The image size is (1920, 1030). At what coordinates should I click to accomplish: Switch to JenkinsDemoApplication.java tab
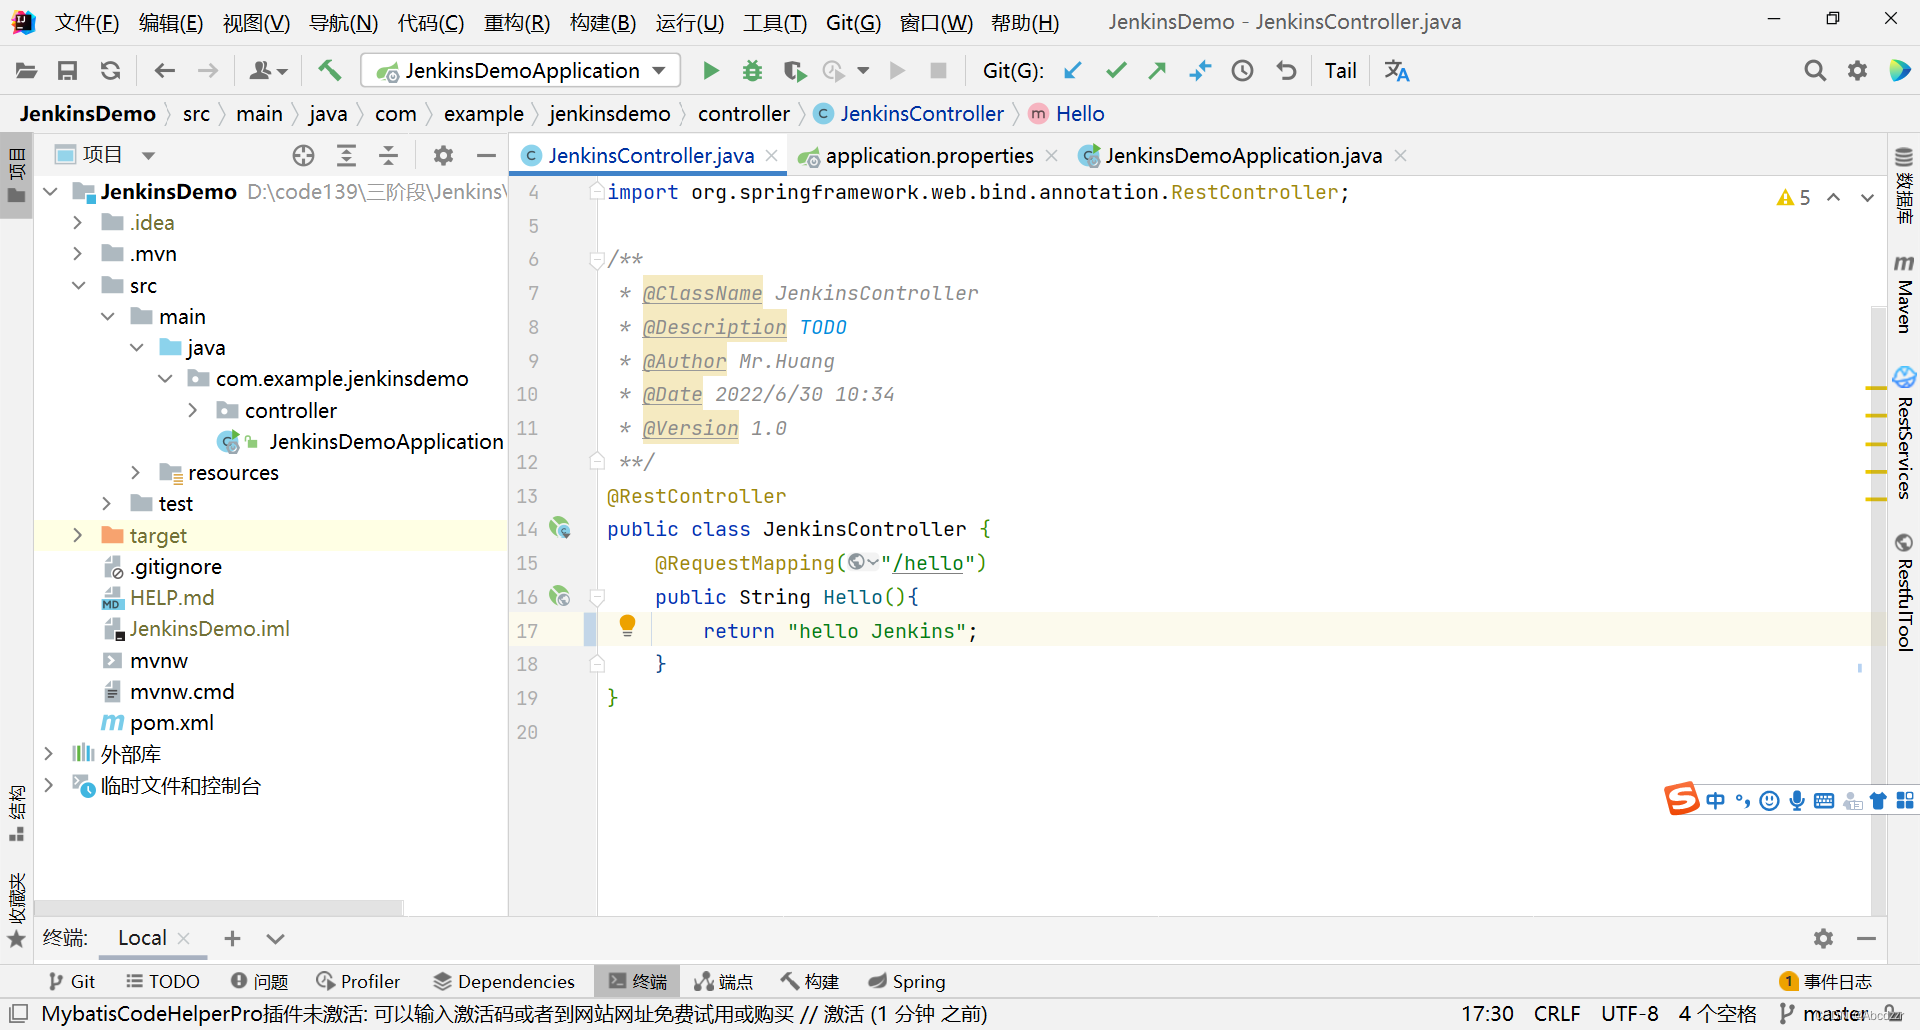coord(1243,156)
